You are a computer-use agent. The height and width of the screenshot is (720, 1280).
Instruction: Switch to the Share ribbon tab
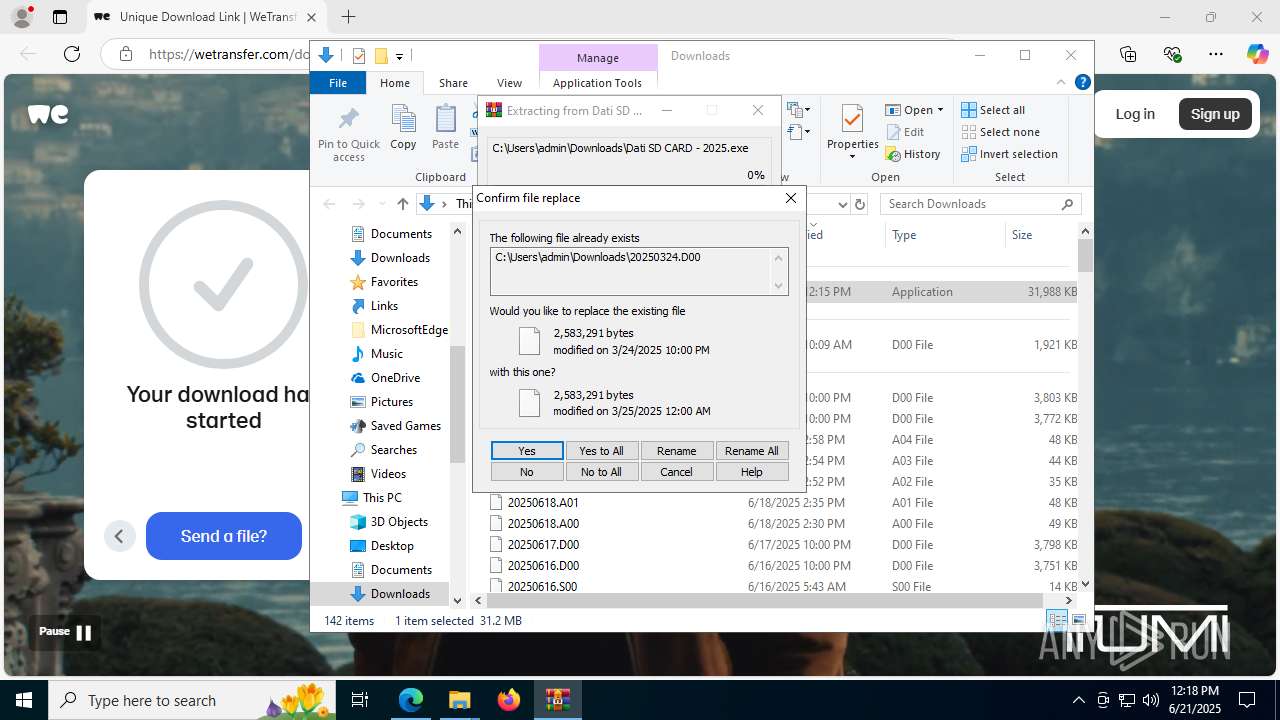point(453,83)
